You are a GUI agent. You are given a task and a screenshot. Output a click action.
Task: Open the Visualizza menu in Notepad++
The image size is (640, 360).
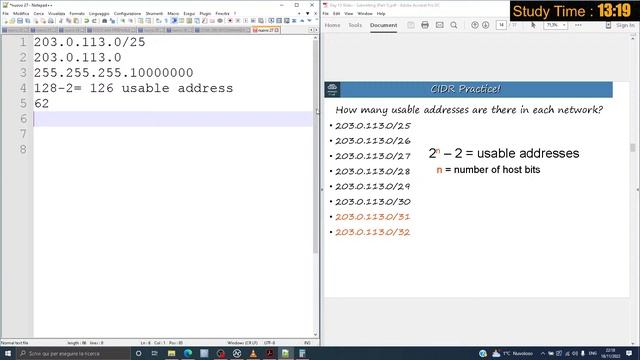tap(56, 13)
